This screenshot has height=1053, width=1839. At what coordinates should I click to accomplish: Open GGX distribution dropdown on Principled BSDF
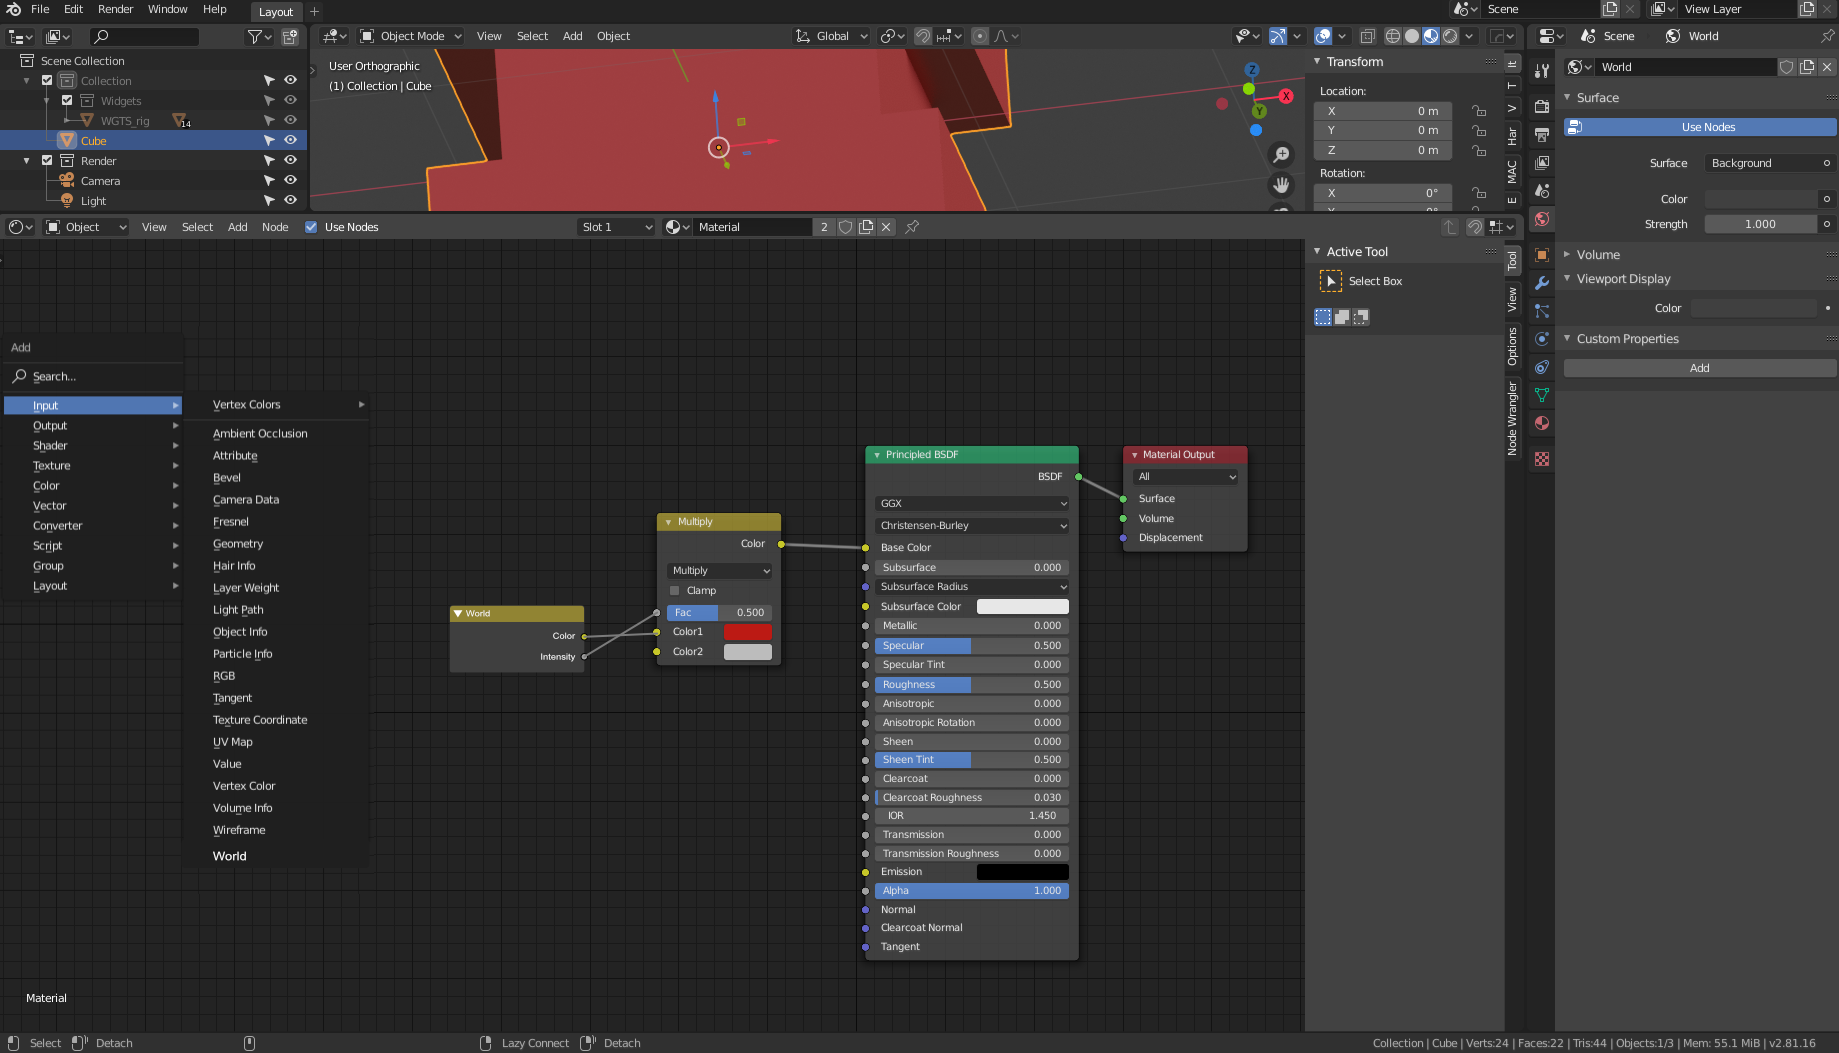coord(972,503)
